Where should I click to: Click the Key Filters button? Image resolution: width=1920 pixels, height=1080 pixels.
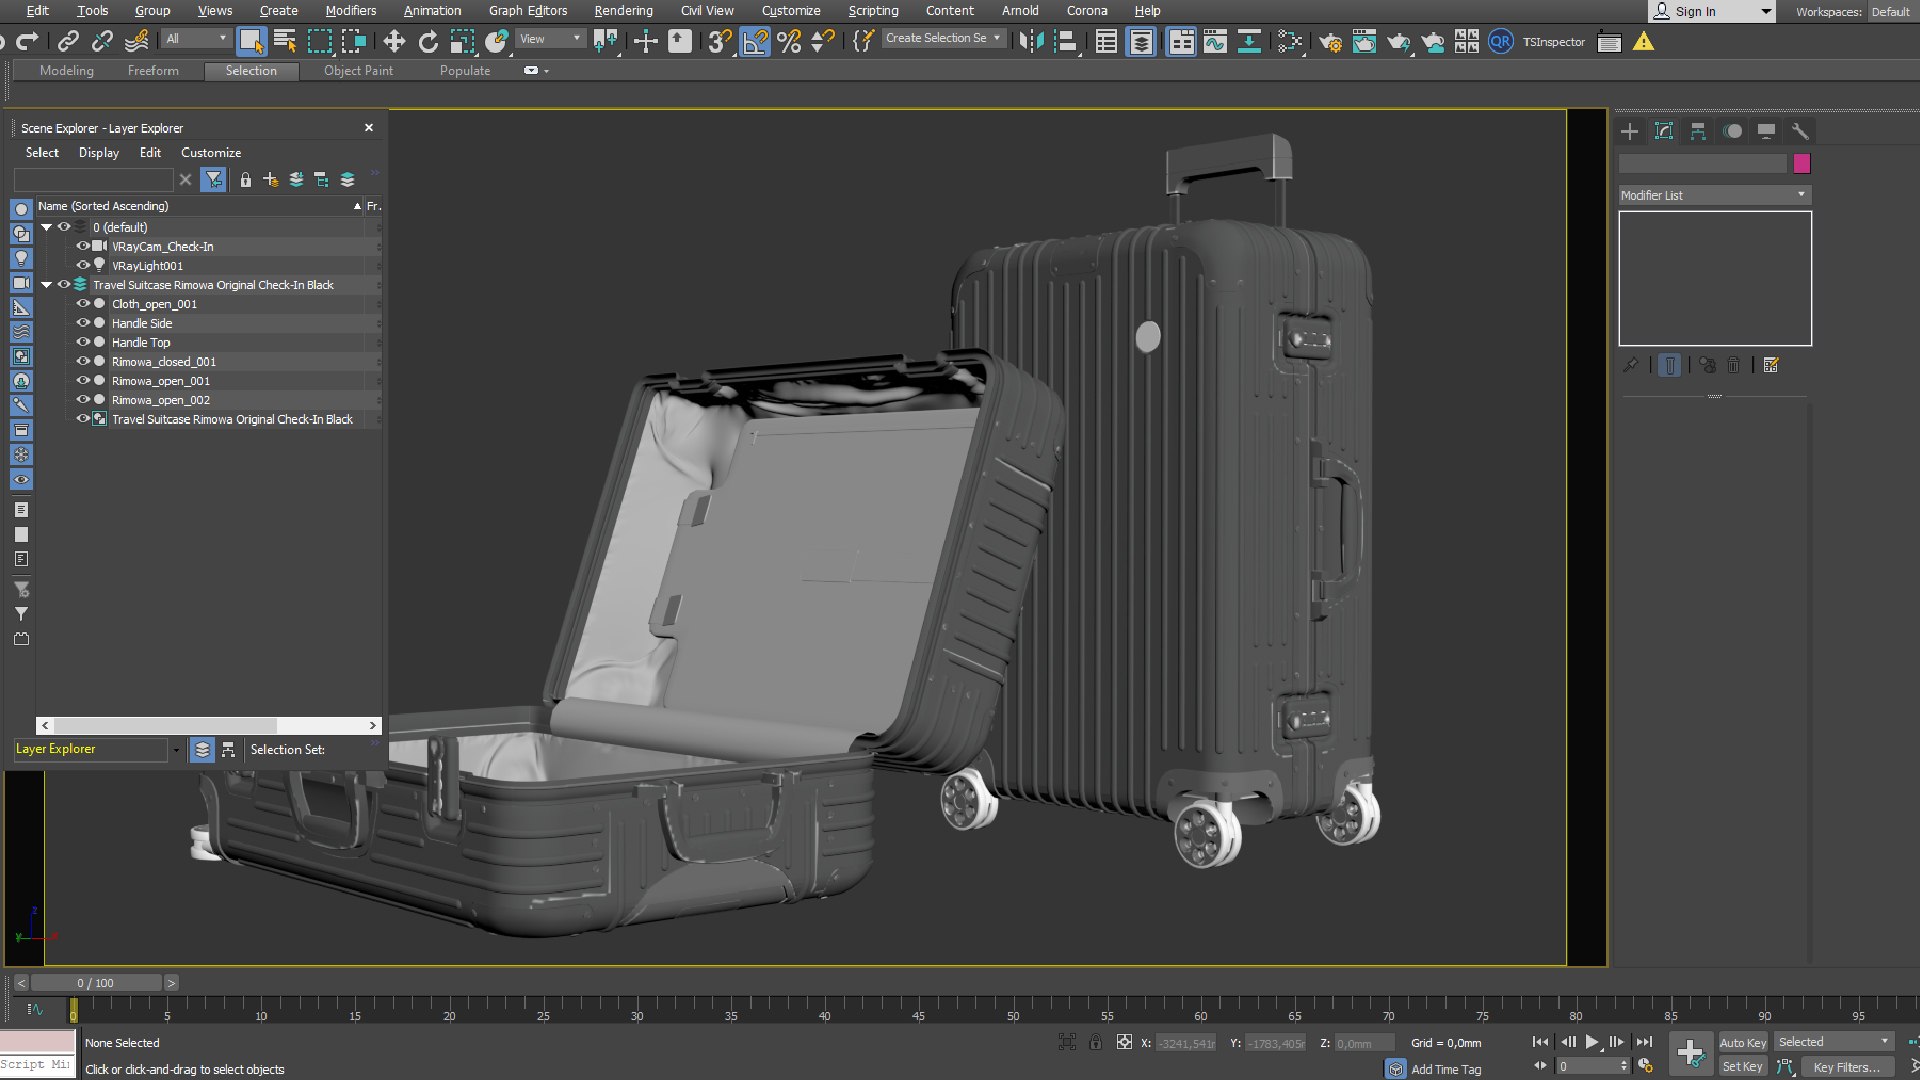click(1847, 1067)
